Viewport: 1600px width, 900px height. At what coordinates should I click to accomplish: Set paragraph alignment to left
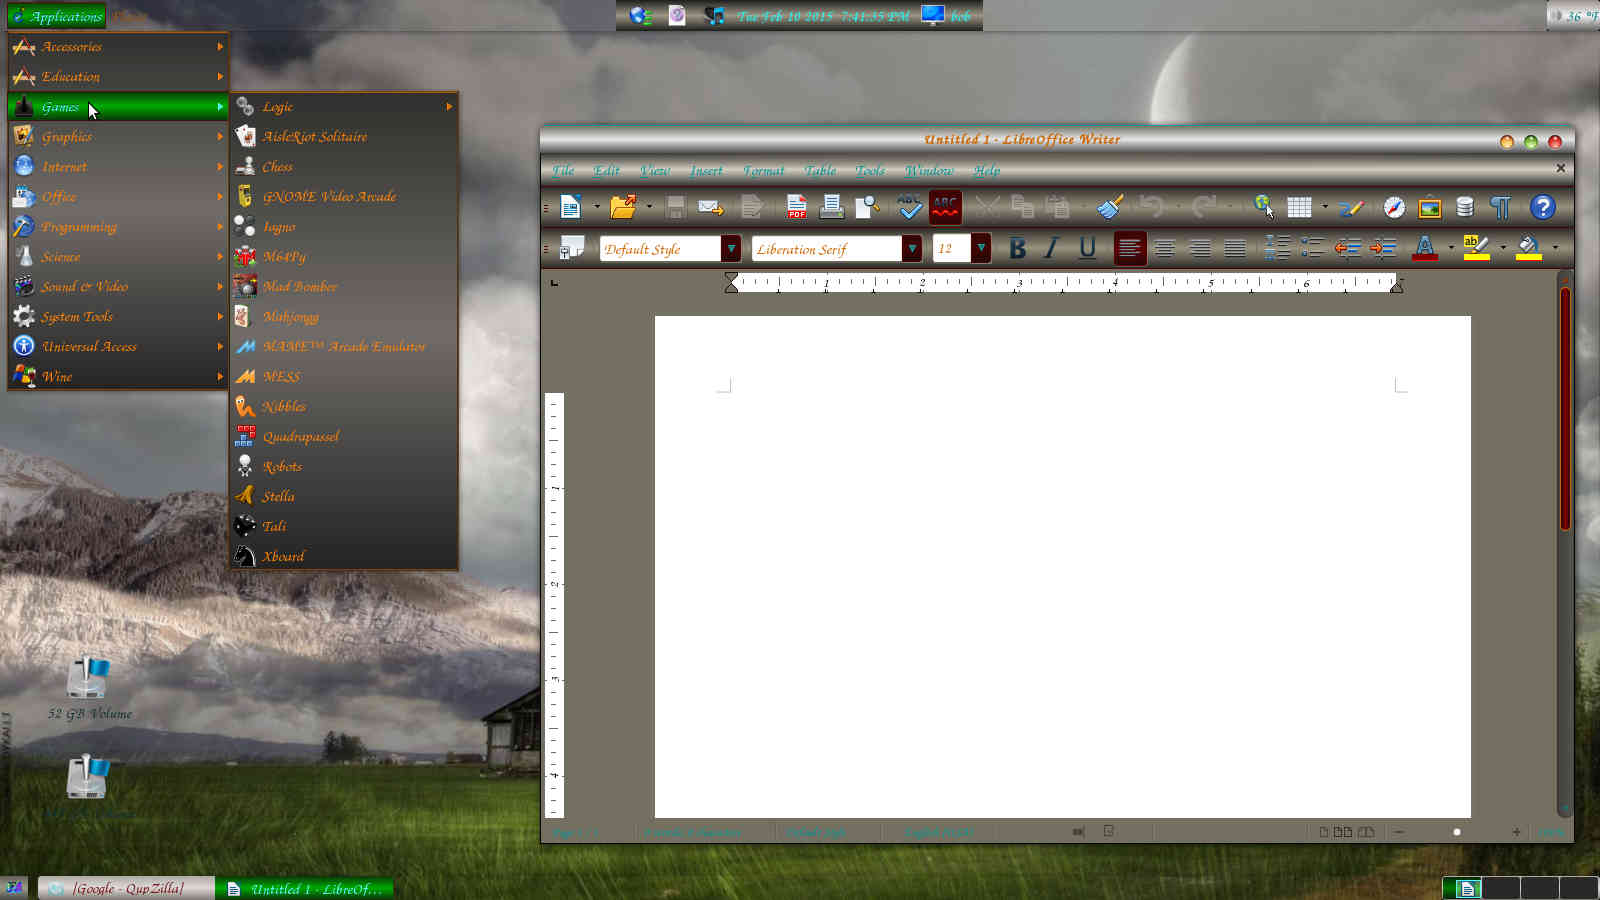point(1130,248)
